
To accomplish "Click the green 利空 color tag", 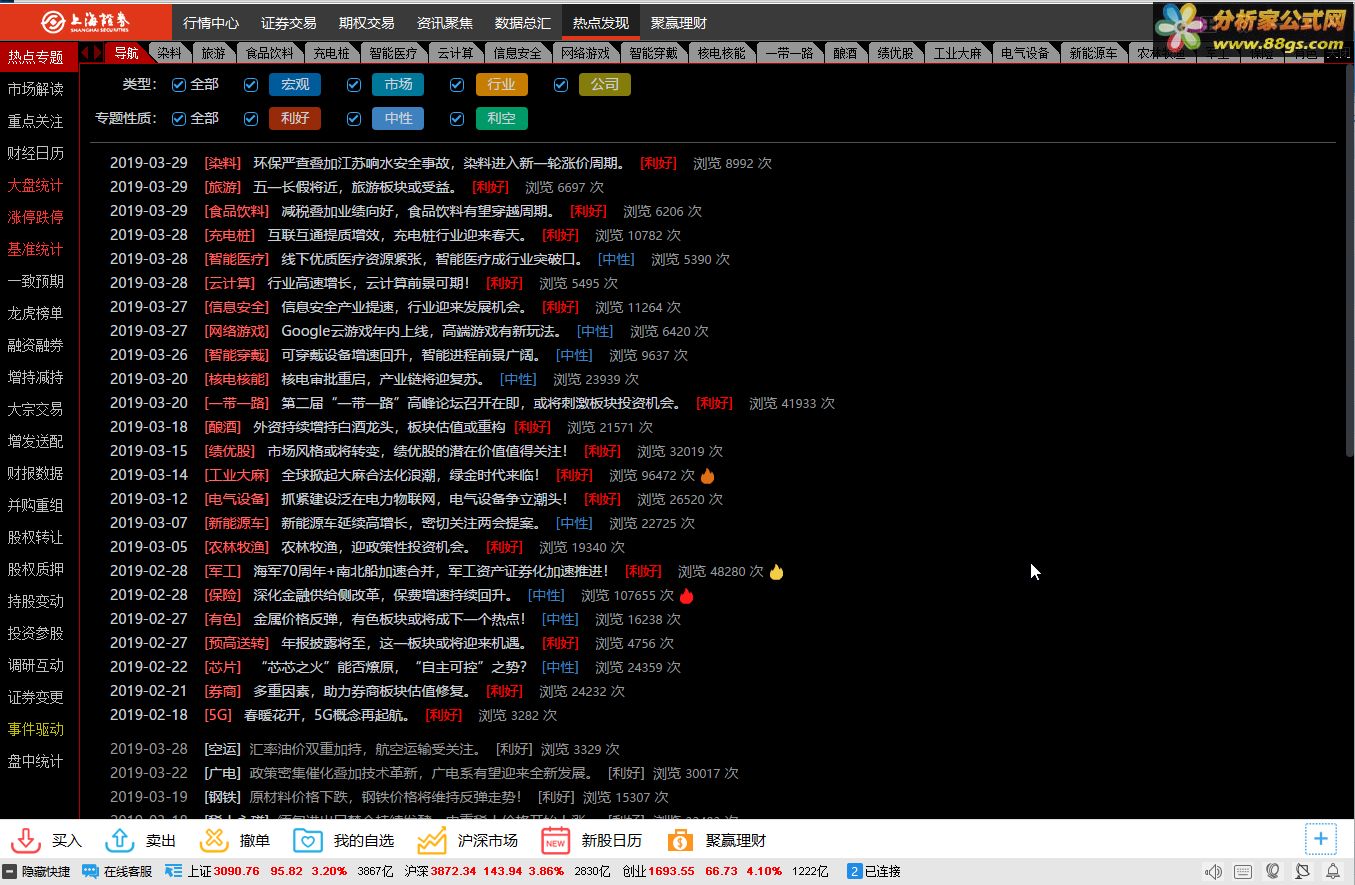I will pos(502,118).
